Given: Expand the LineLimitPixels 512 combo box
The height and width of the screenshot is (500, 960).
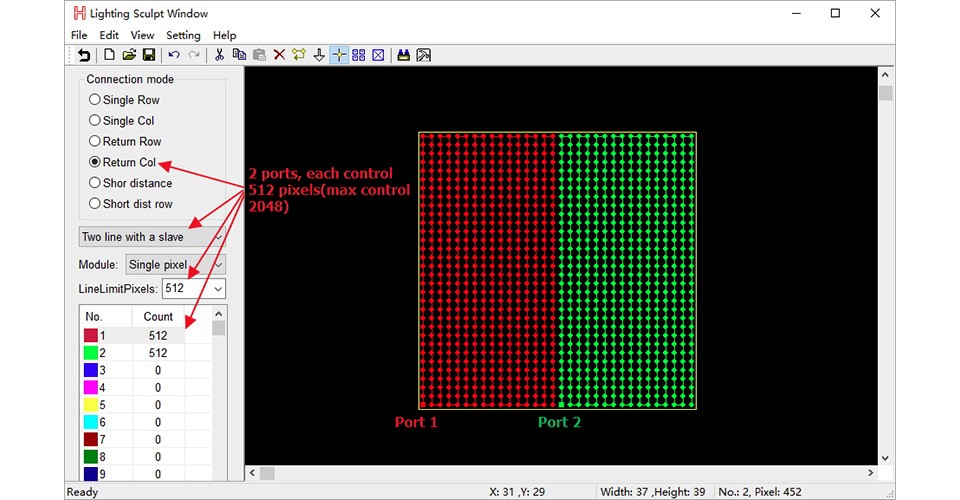Looking at the screenshot, I should 217,288.
